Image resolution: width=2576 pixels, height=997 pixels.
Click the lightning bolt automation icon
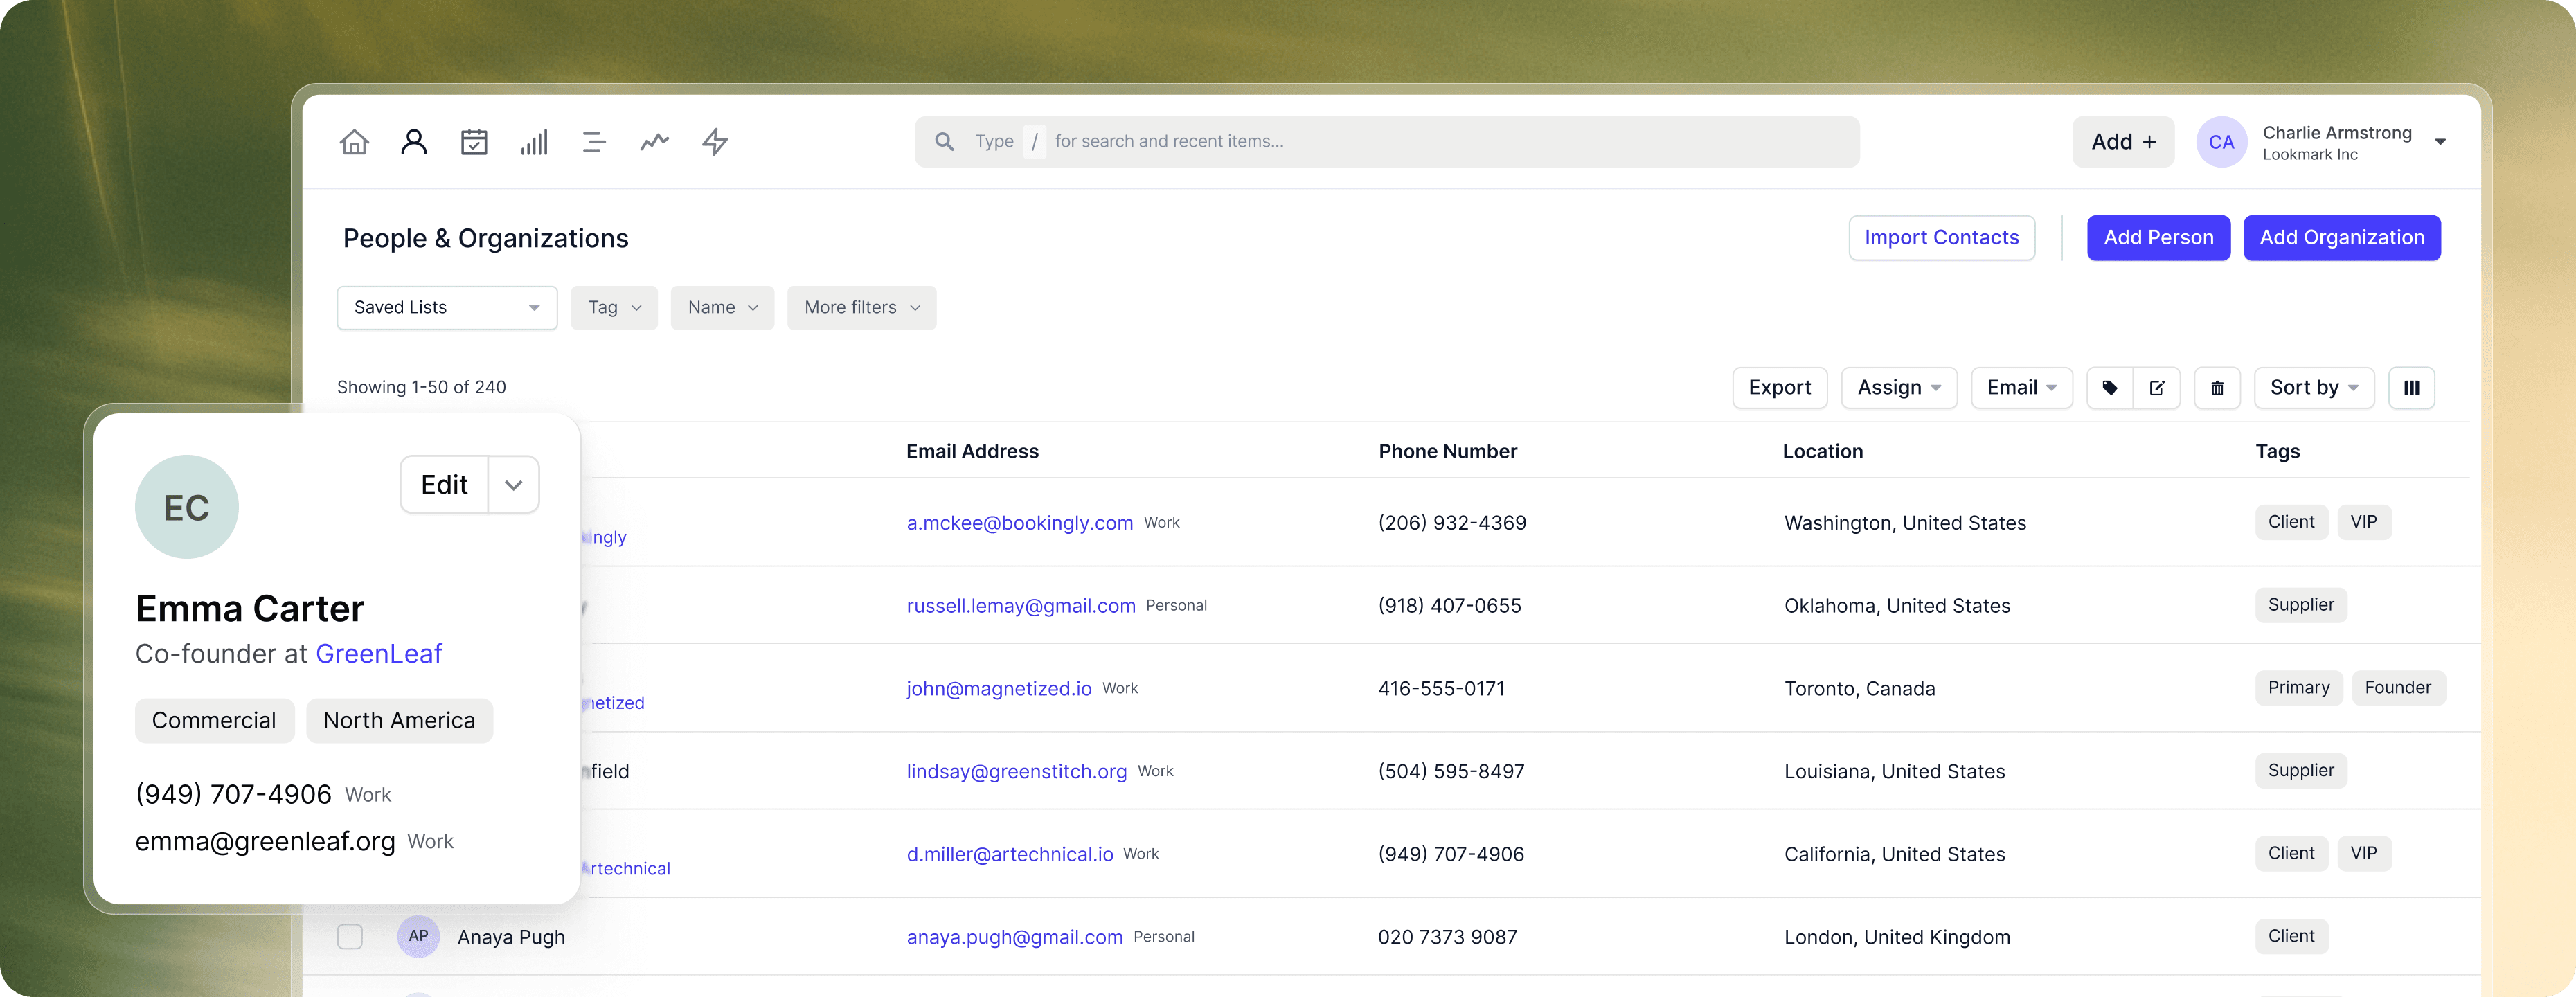point(715,142)
